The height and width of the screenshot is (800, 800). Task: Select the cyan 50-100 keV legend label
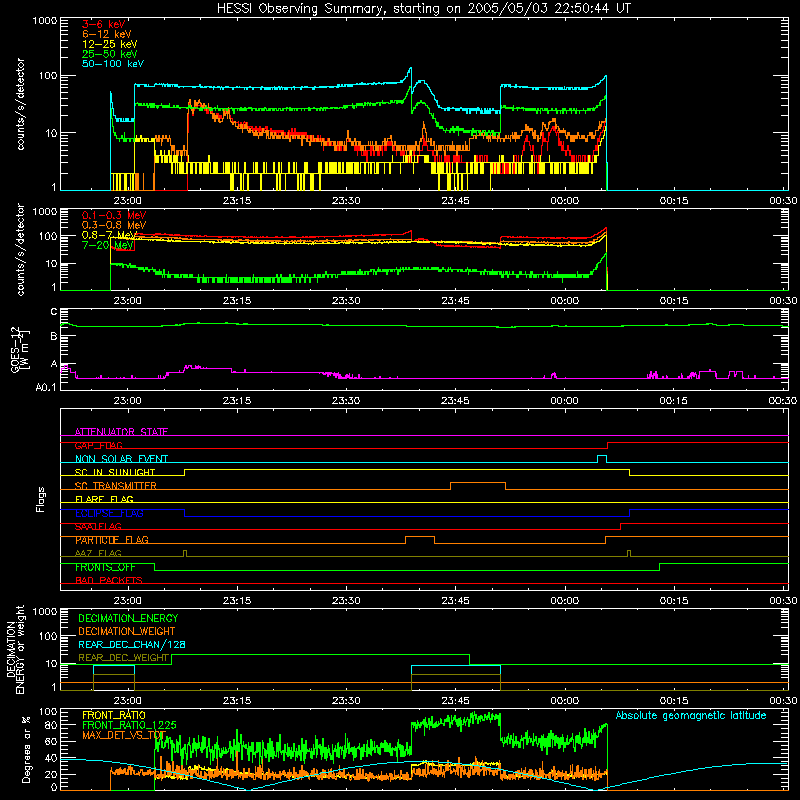point(113,63)
